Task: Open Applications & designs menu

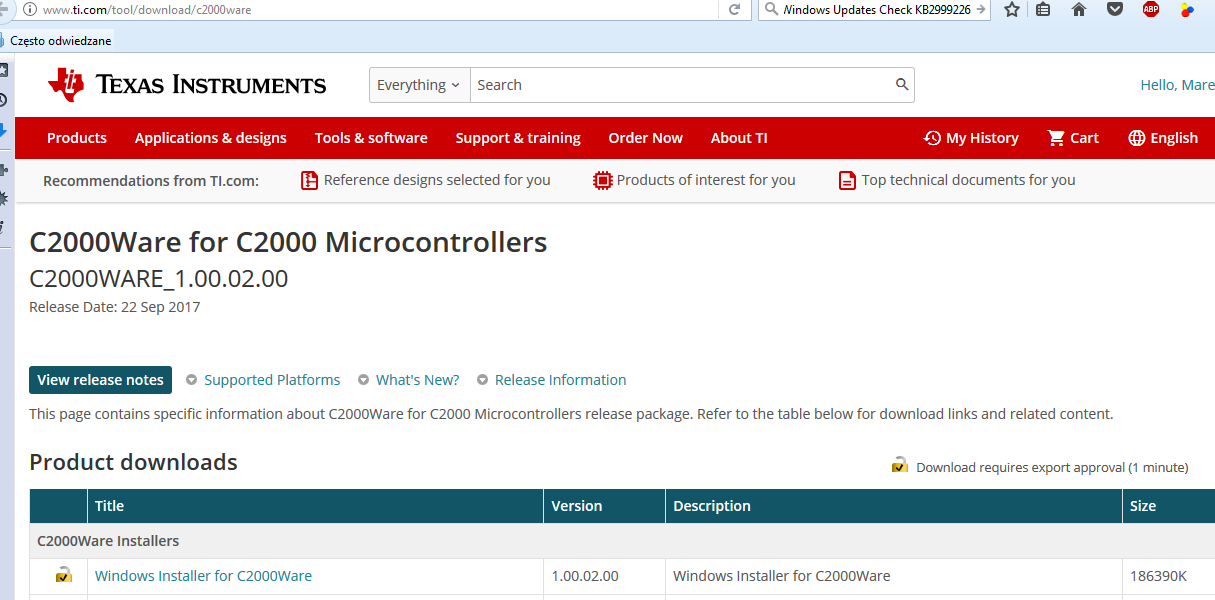Action: pos(211,138)
